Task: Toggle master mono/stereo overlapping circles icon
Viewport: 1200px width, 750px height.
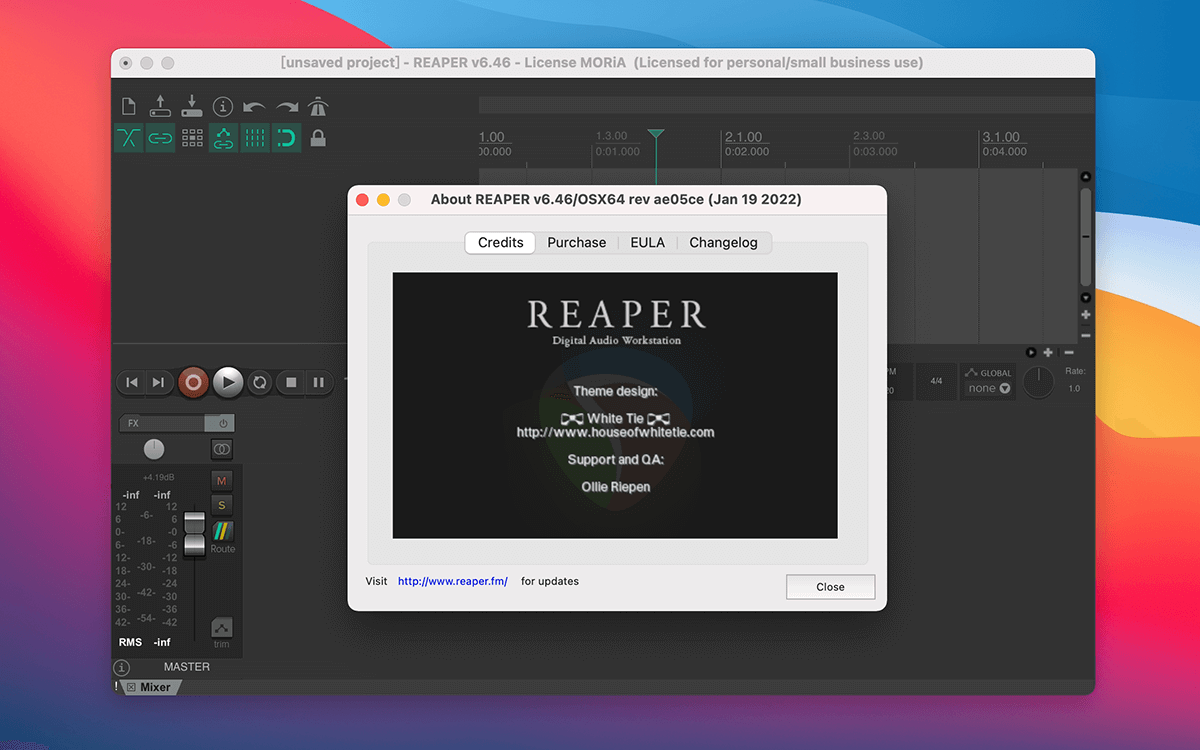Action: pos(222,449)
